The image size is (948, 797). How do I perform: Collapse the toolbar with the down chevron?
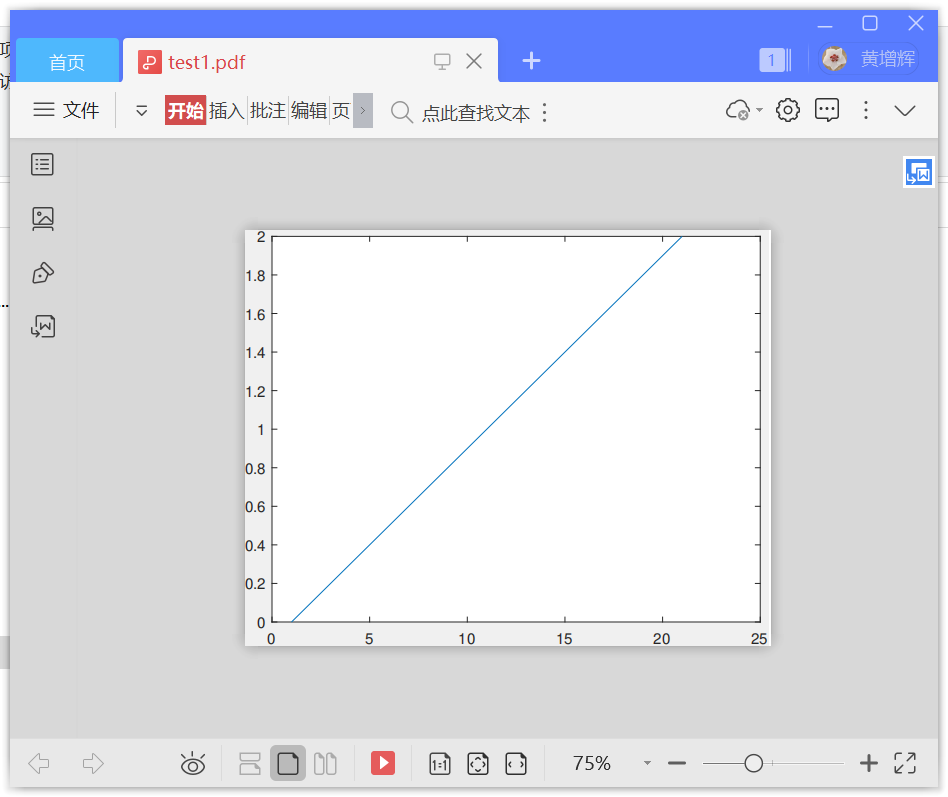pos(905,110)
